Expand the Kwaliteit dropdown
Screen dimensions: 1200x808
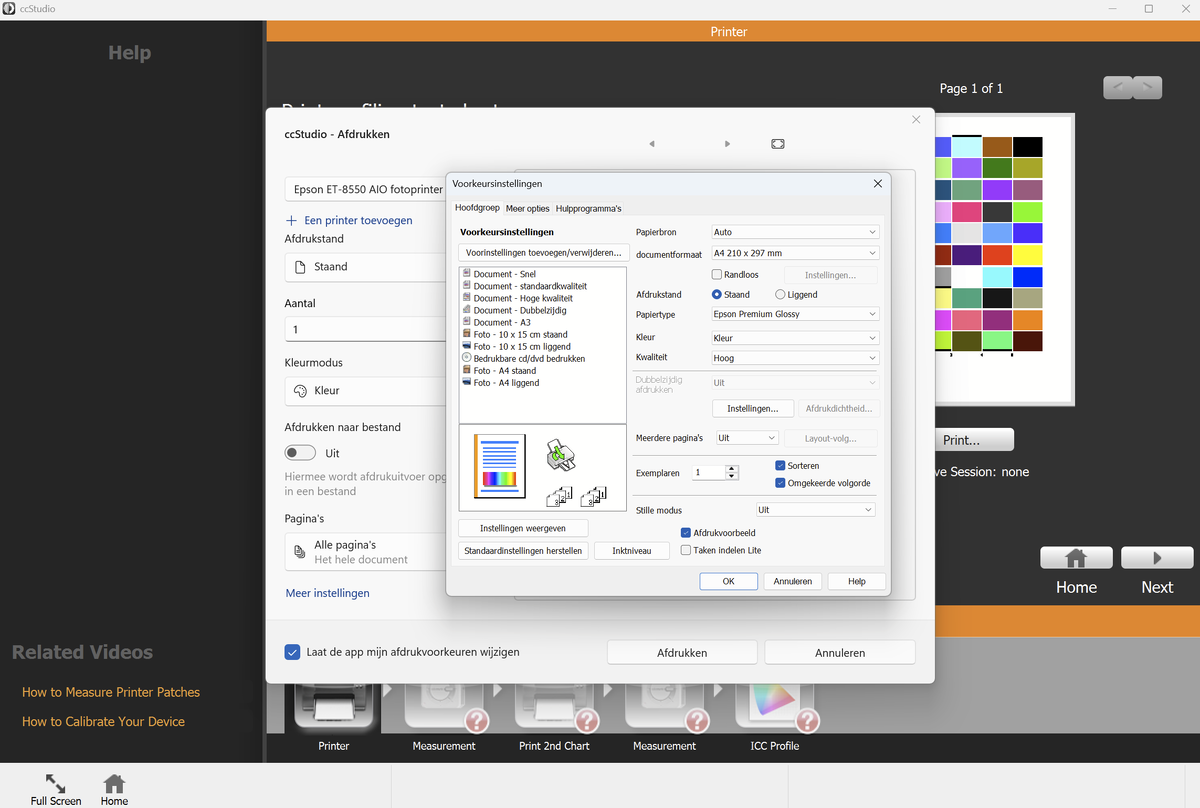(794, 358)
